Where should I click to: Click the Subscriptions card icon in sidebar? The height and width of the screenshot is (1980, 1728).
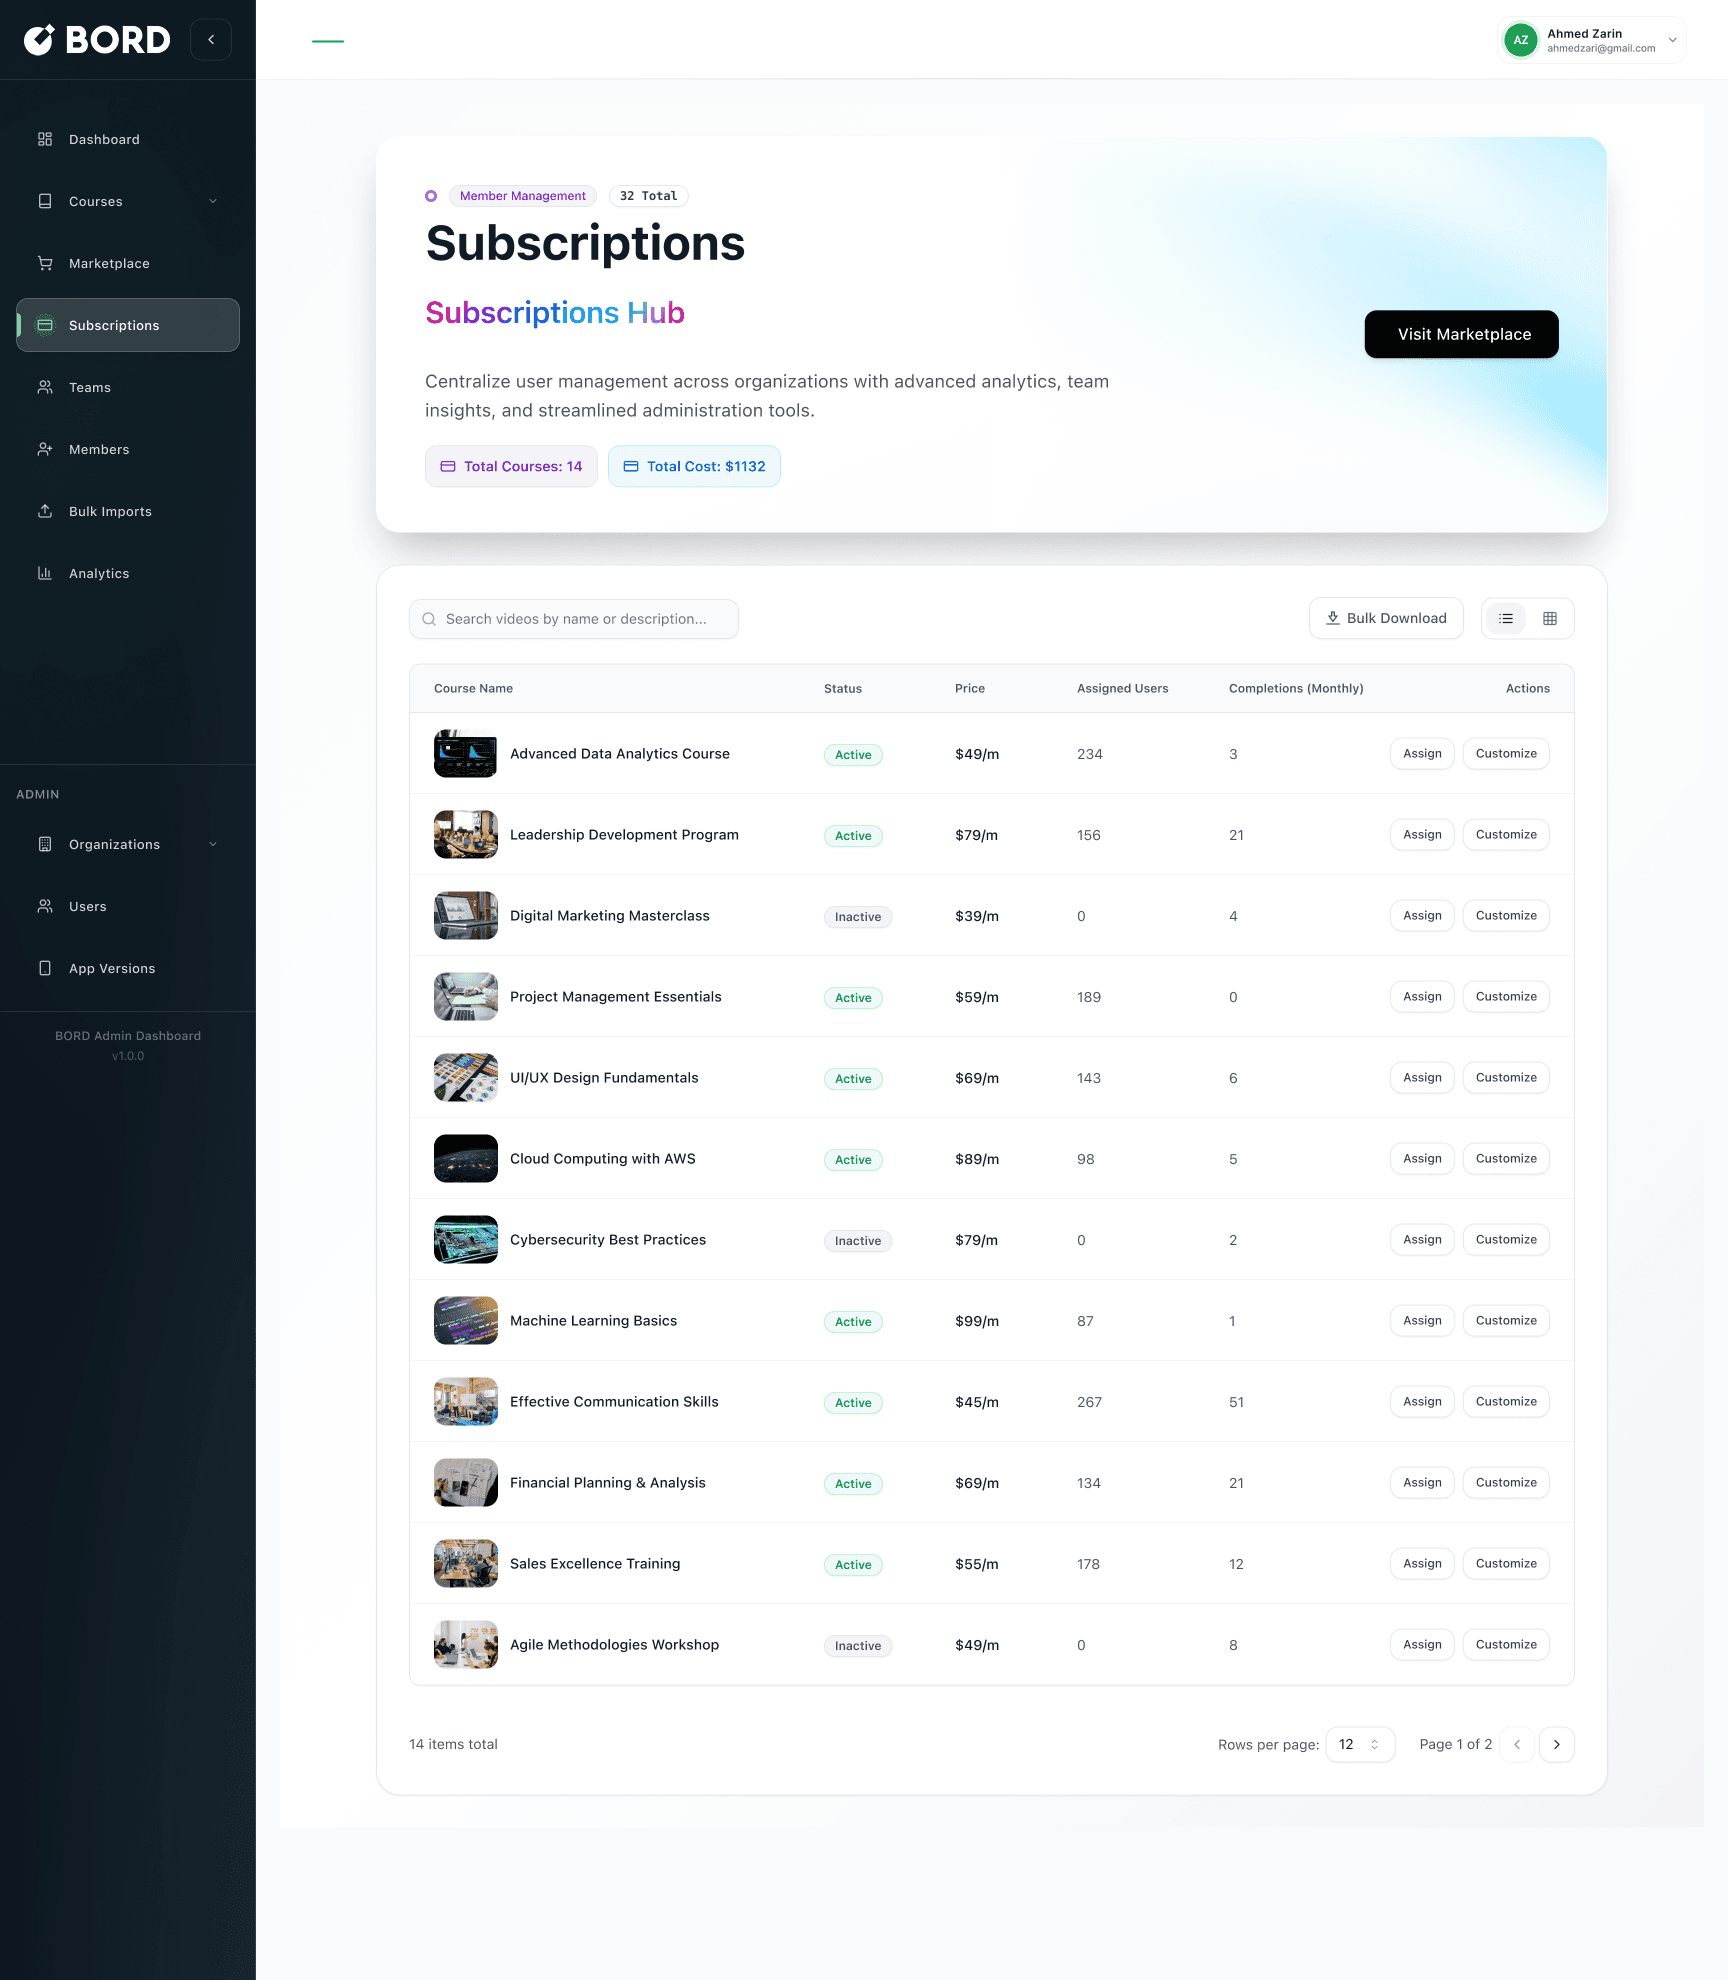point(45,325)
